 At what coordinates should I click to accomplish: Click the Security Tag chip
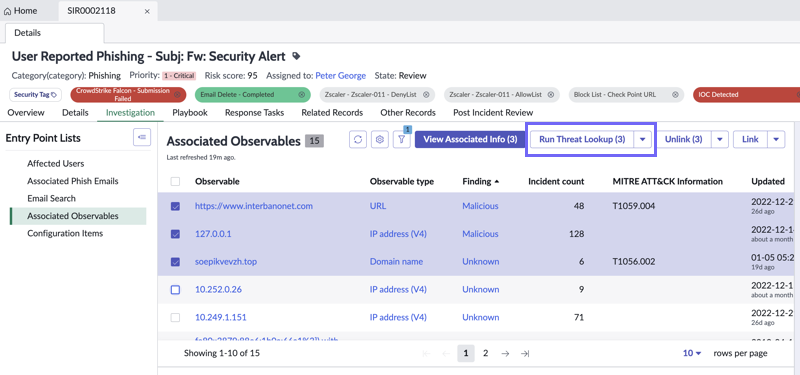pyautogui.click(x=35, y=94)
